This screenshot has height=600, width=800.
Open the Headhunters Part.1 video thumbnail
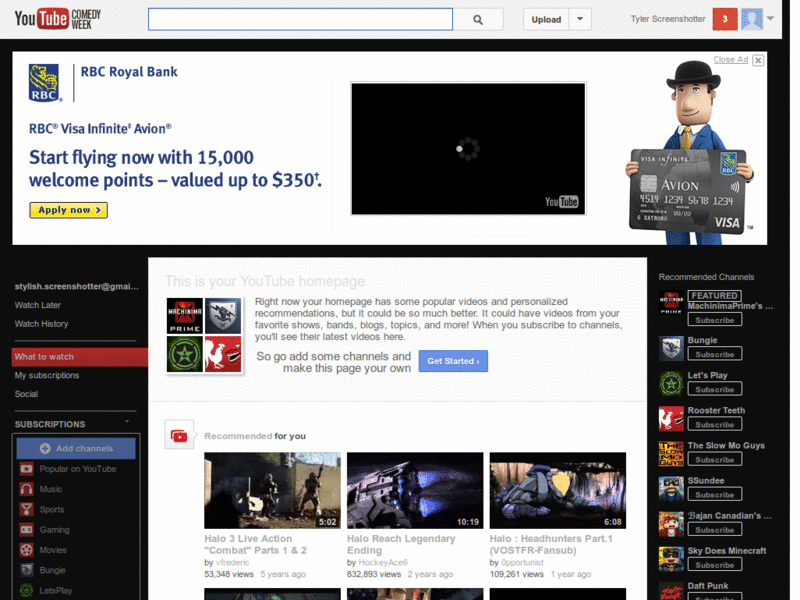pos(558,490)
